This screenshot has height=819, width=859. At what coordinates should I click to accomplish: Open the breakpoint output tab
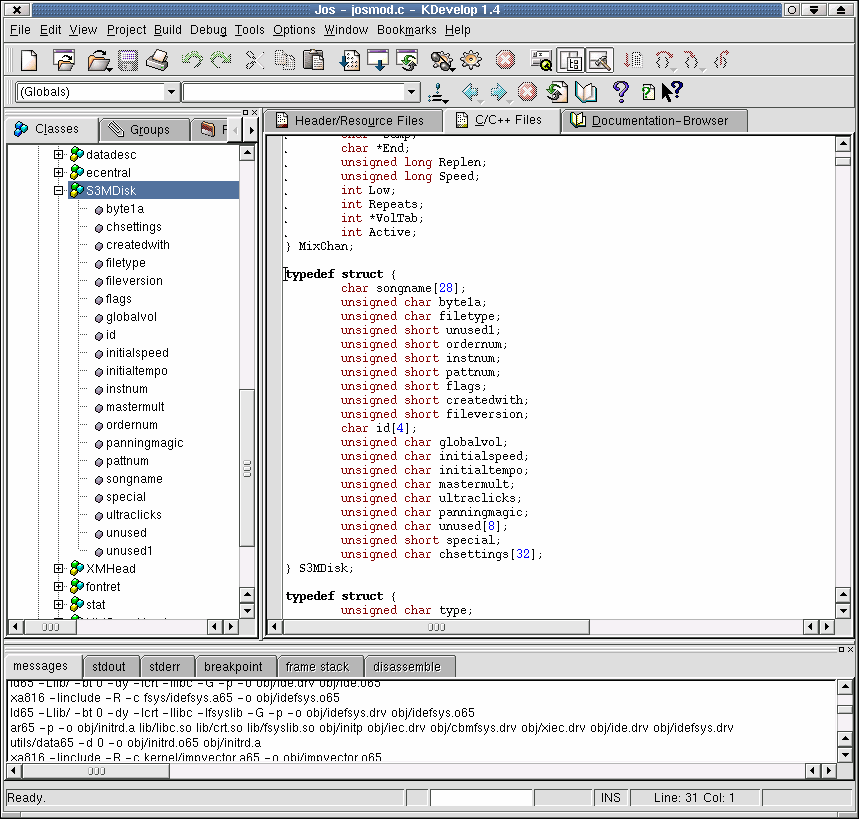pos(236,667)
